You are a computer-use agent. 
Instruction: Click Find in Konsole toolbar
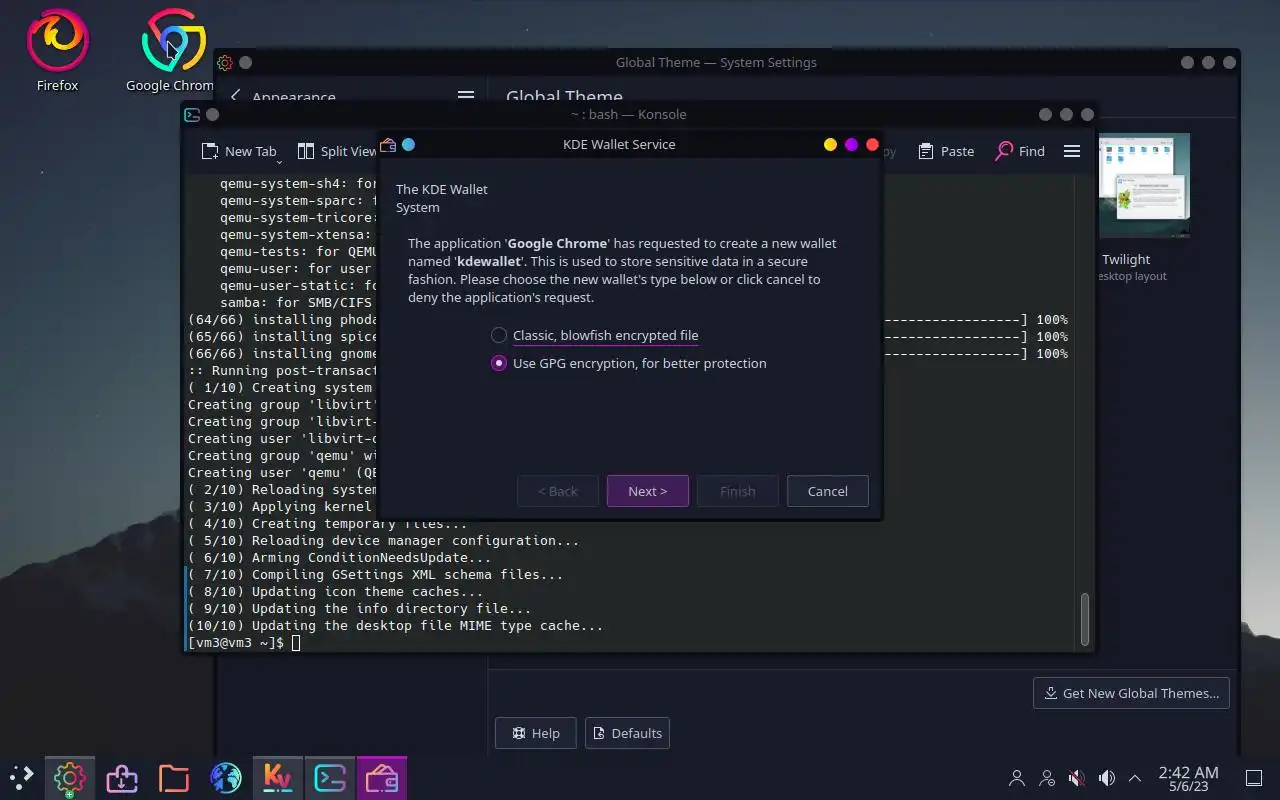coord(1020,151)
